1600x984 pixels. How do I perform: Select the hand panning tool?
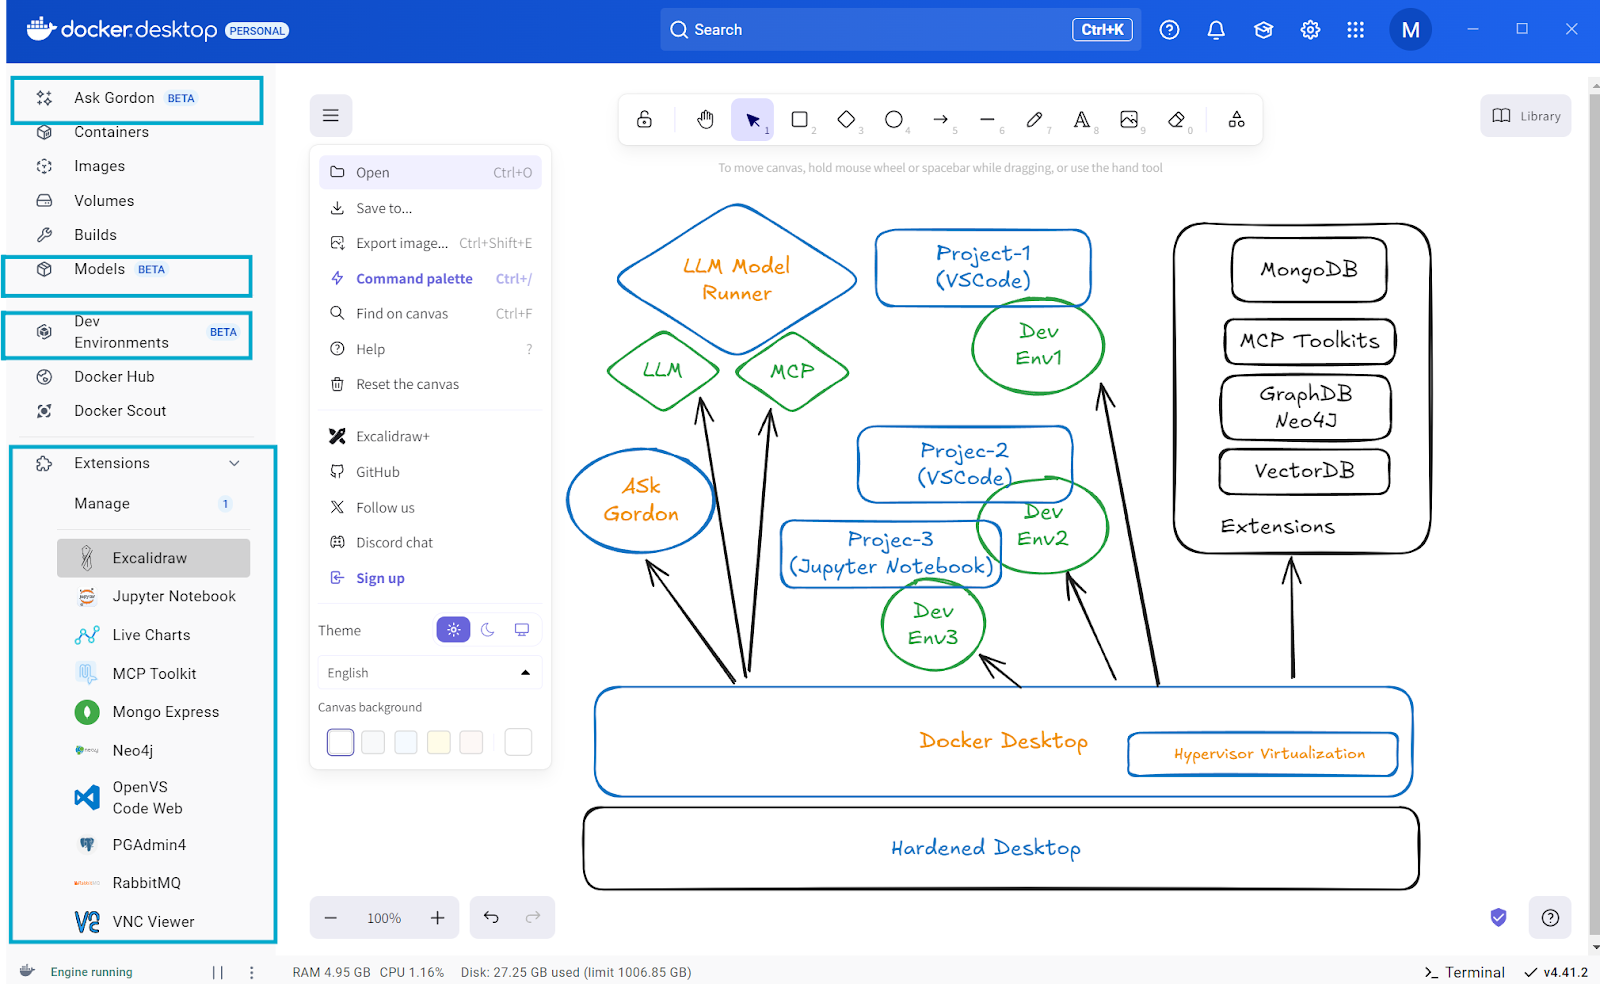pyautogui.click(x=705, y=120)
